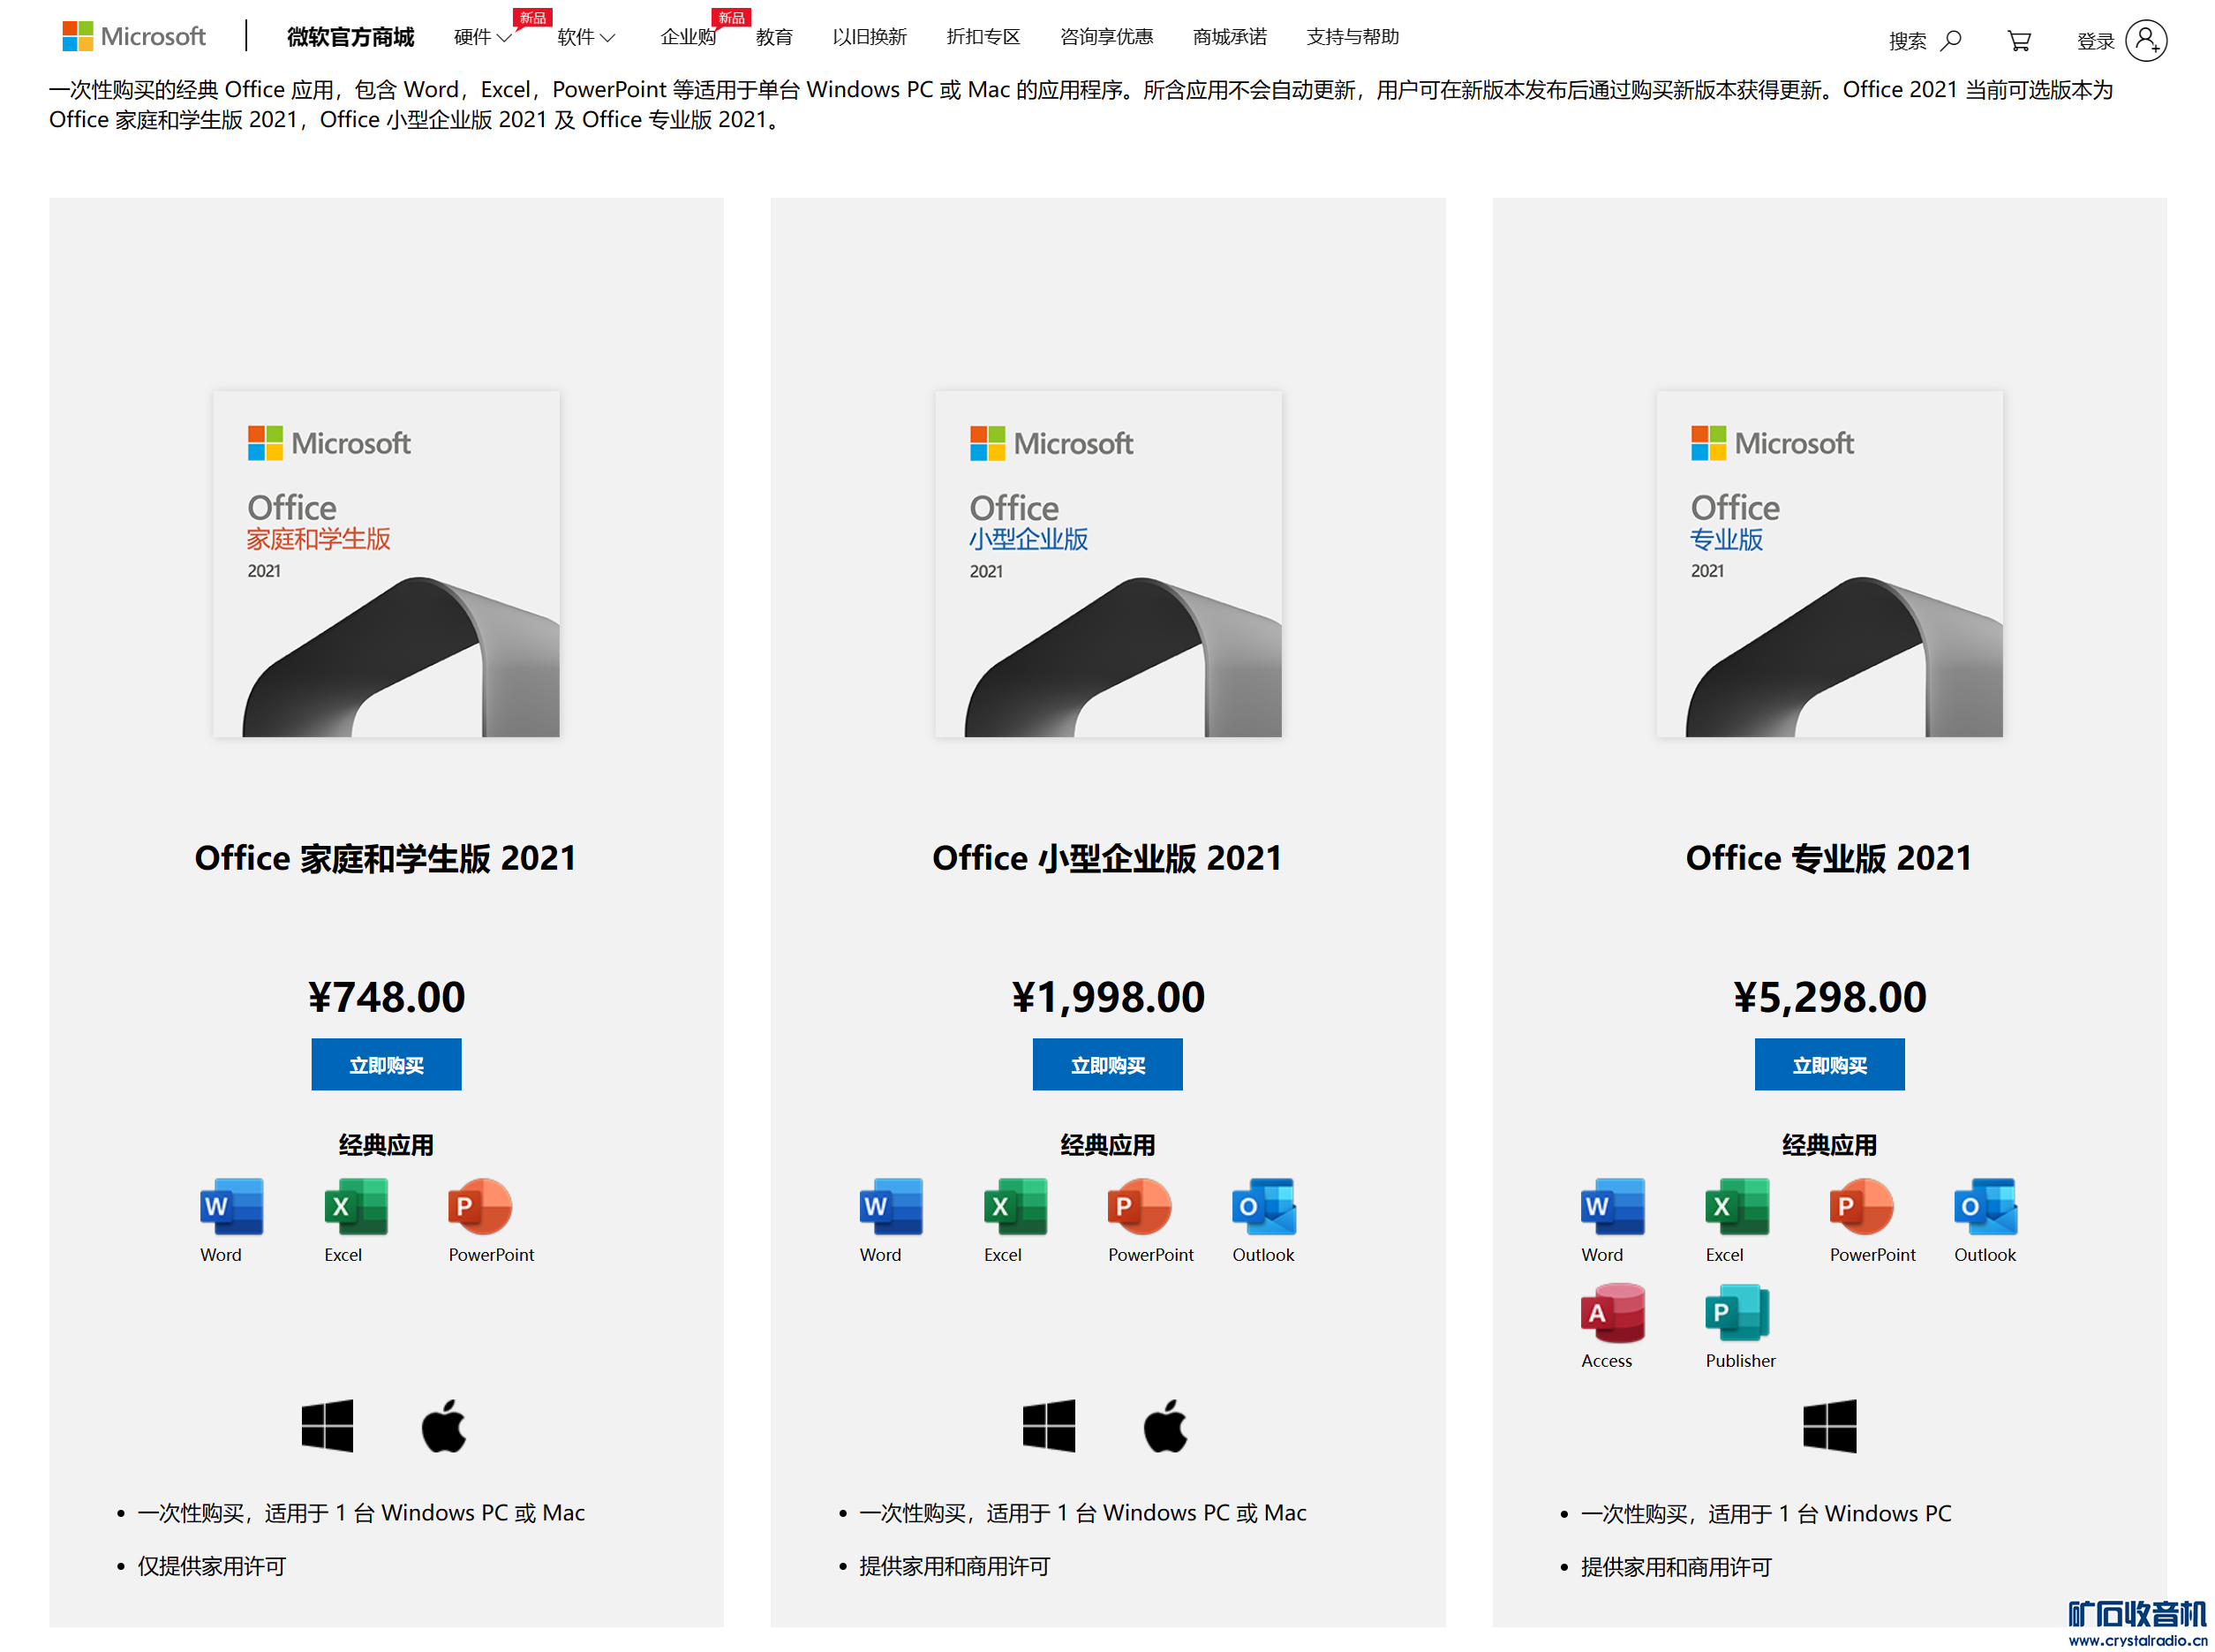Screen dimensions: 2215x1652
Task: Expand the 硬件 dropdown menu
Action: pos(482,37)
